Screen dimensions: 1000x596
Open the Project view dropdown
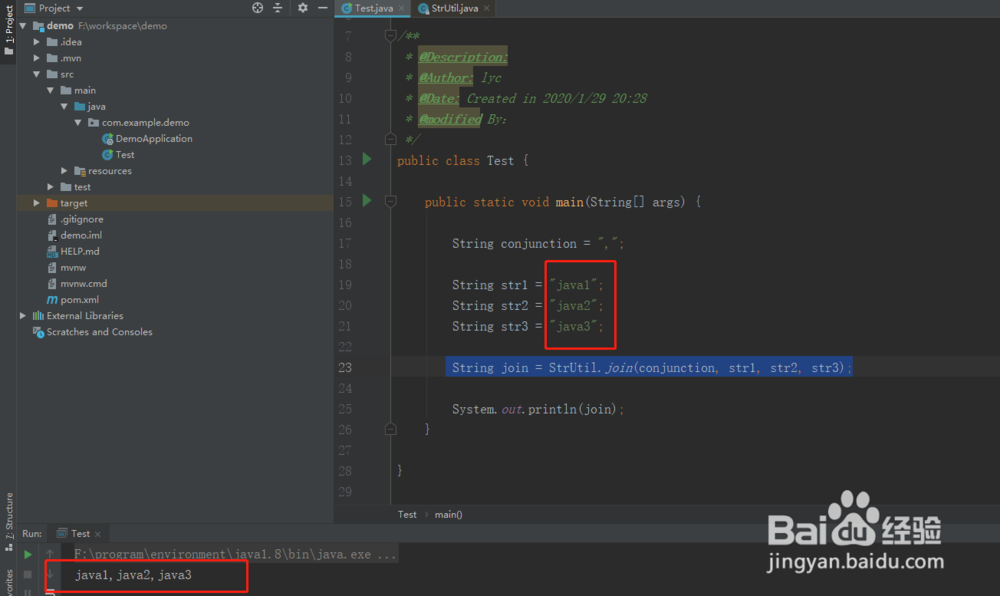click(80, 8)
